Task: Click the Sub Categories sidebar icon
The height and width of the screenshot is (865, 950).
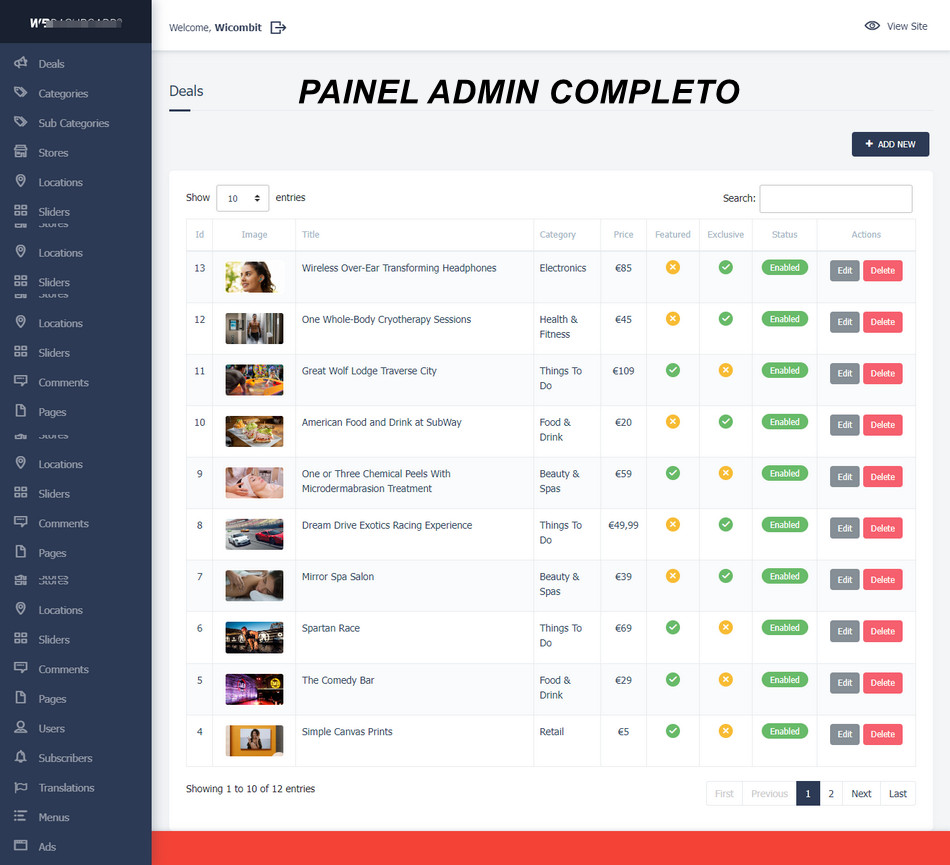Action: (x=20, y=122)
